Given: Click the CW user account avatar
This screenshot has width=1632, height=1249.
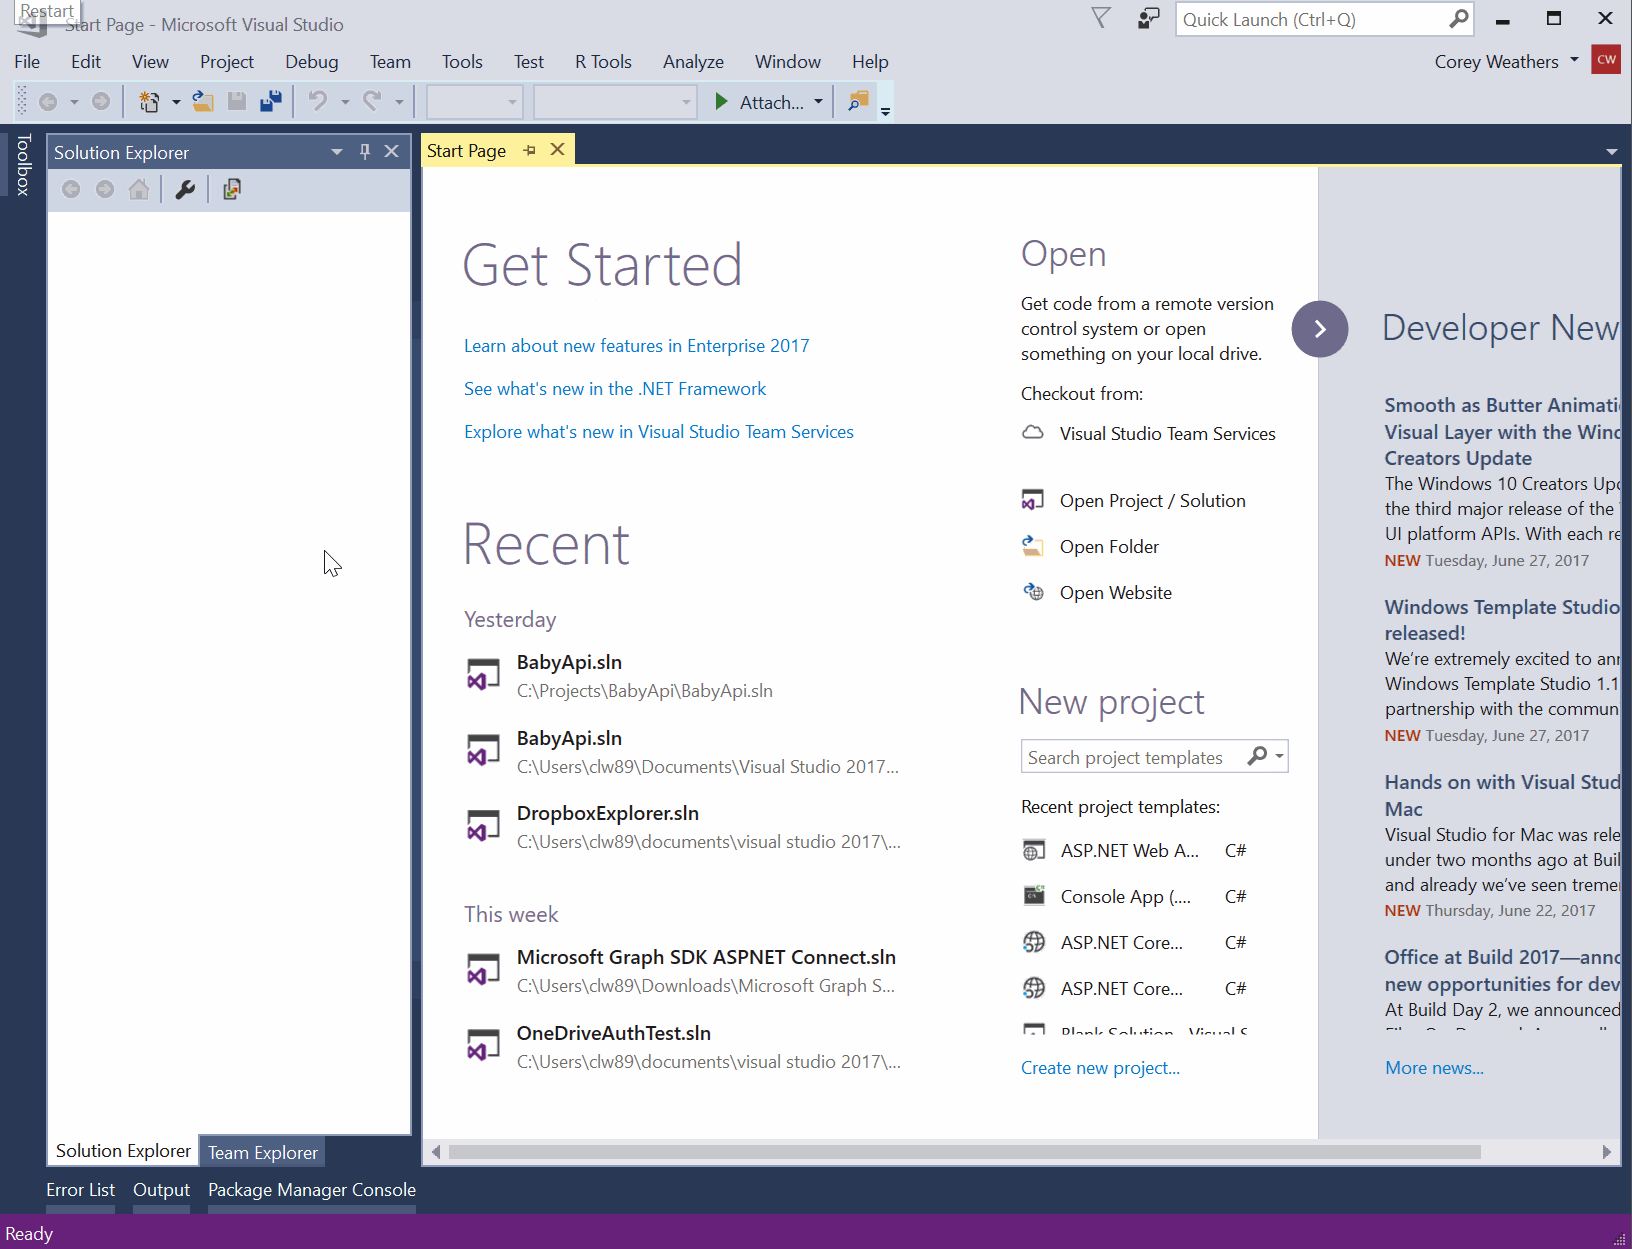Looking at the screenshot, I should click(x=1606, y=59).
